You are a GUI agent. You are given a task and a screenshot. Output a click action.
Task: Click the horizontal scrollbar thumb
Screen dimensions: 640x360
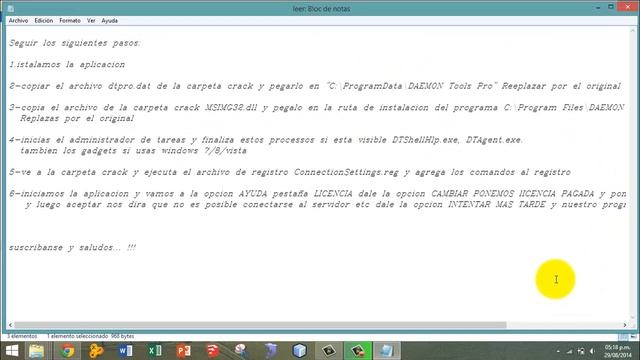point(260,325)
